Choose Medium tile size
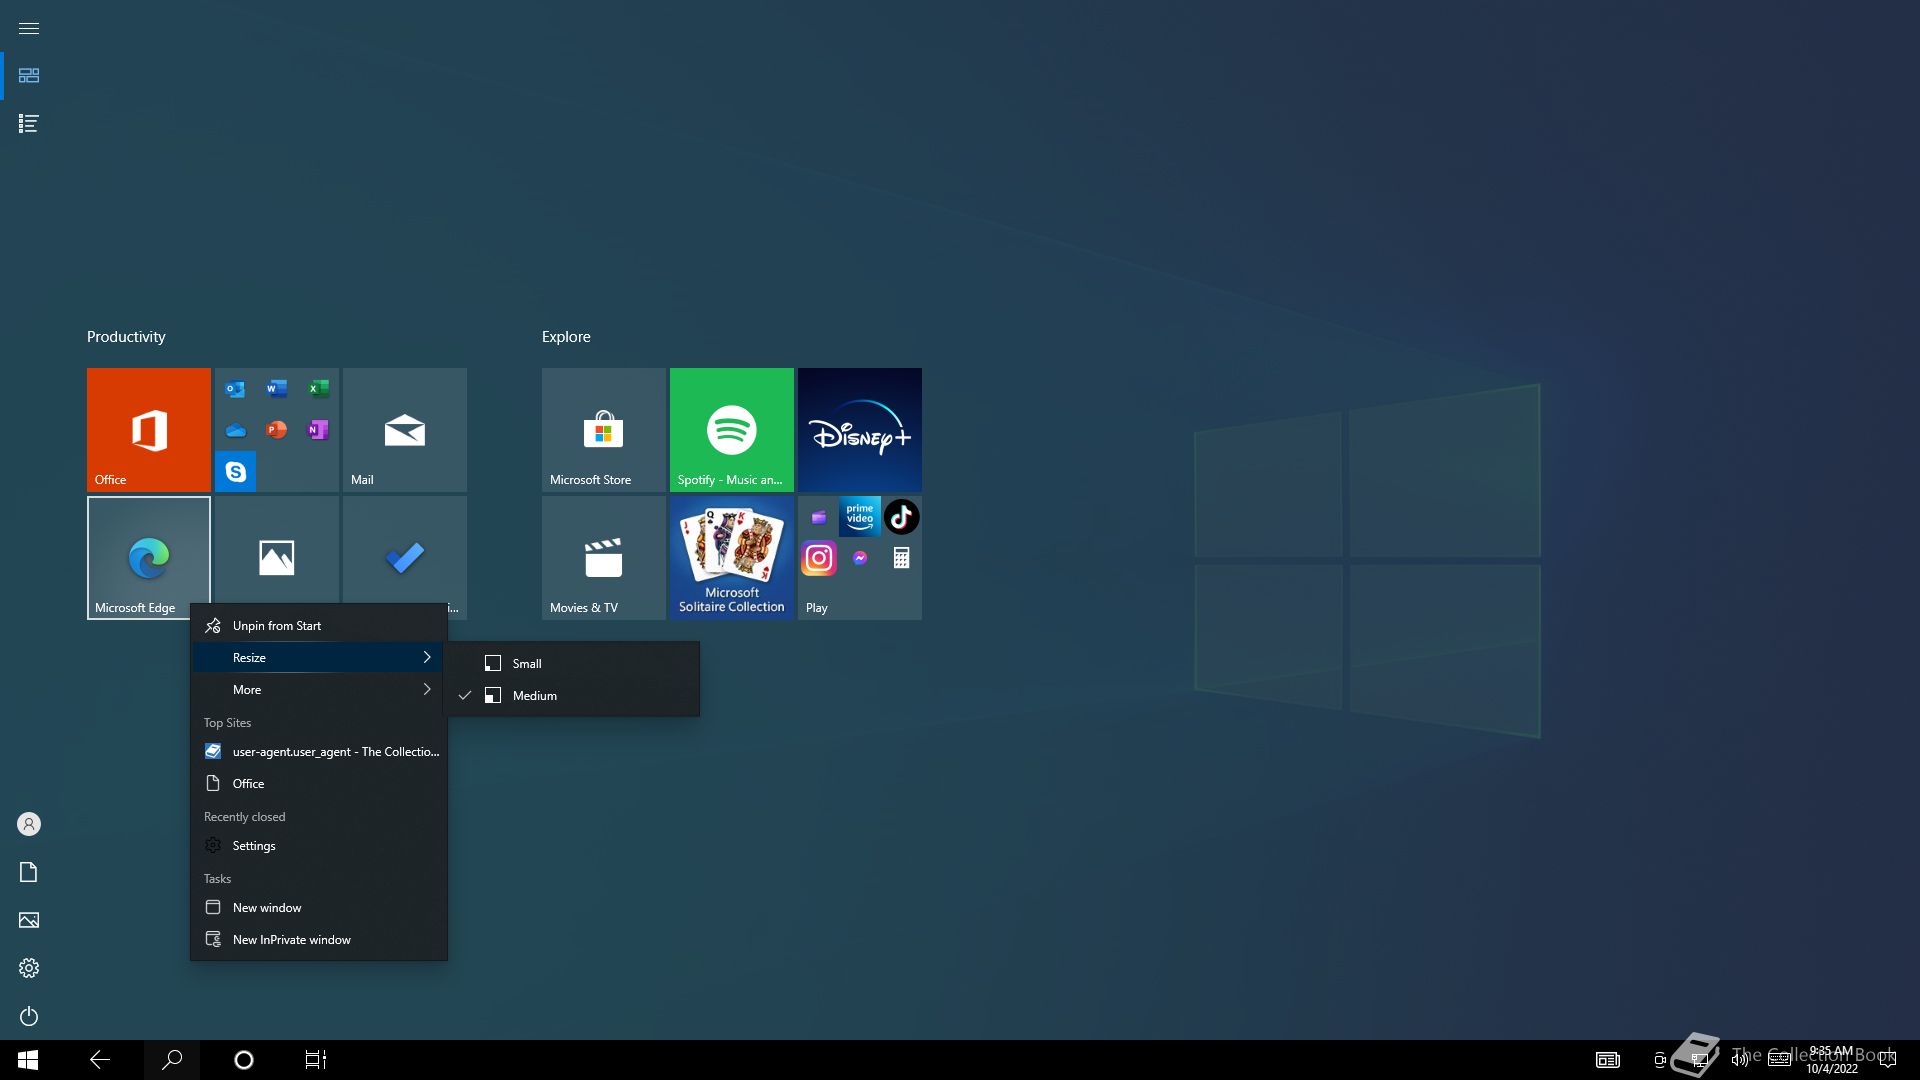Screen dimensions: 1920x1080 pos(572,696)
